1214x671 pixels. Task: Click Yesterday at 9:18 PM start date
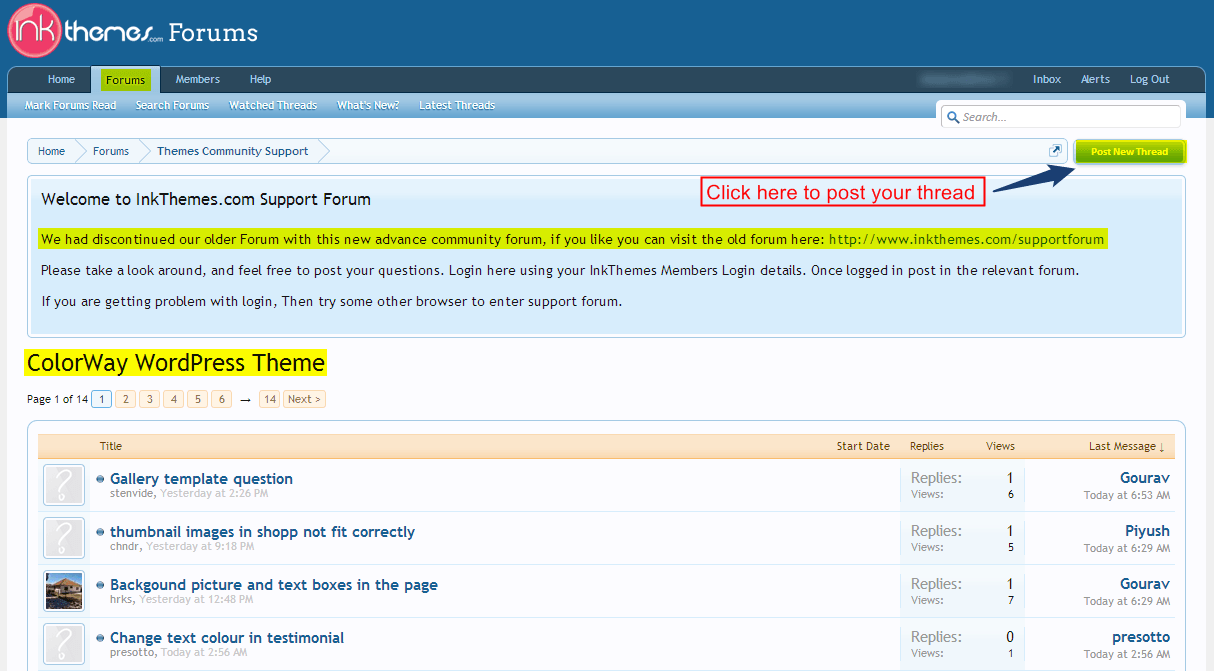pyautogui.click(x=200, y=547)
